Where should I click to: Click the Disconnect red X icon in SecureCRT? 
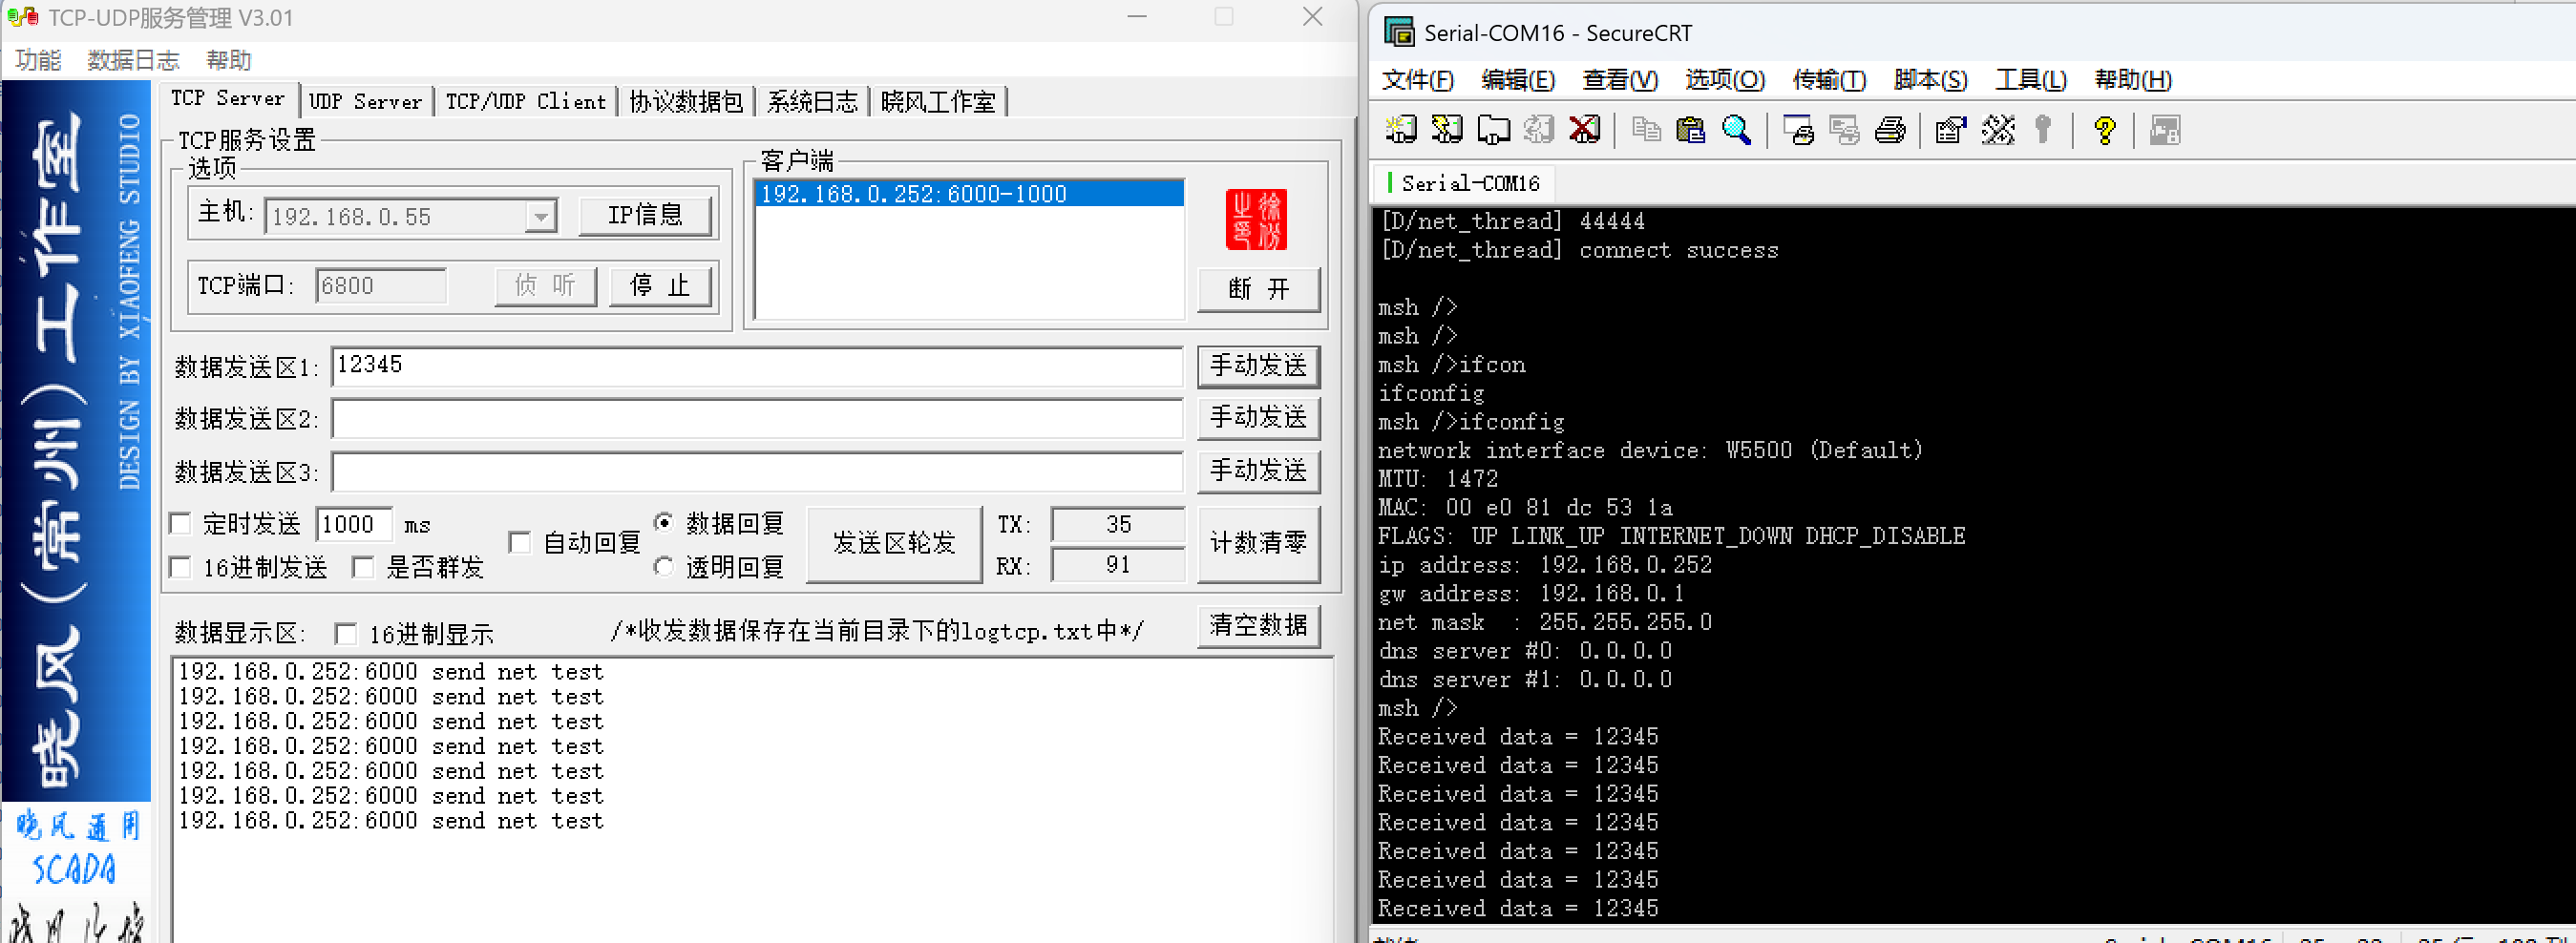1585,130
